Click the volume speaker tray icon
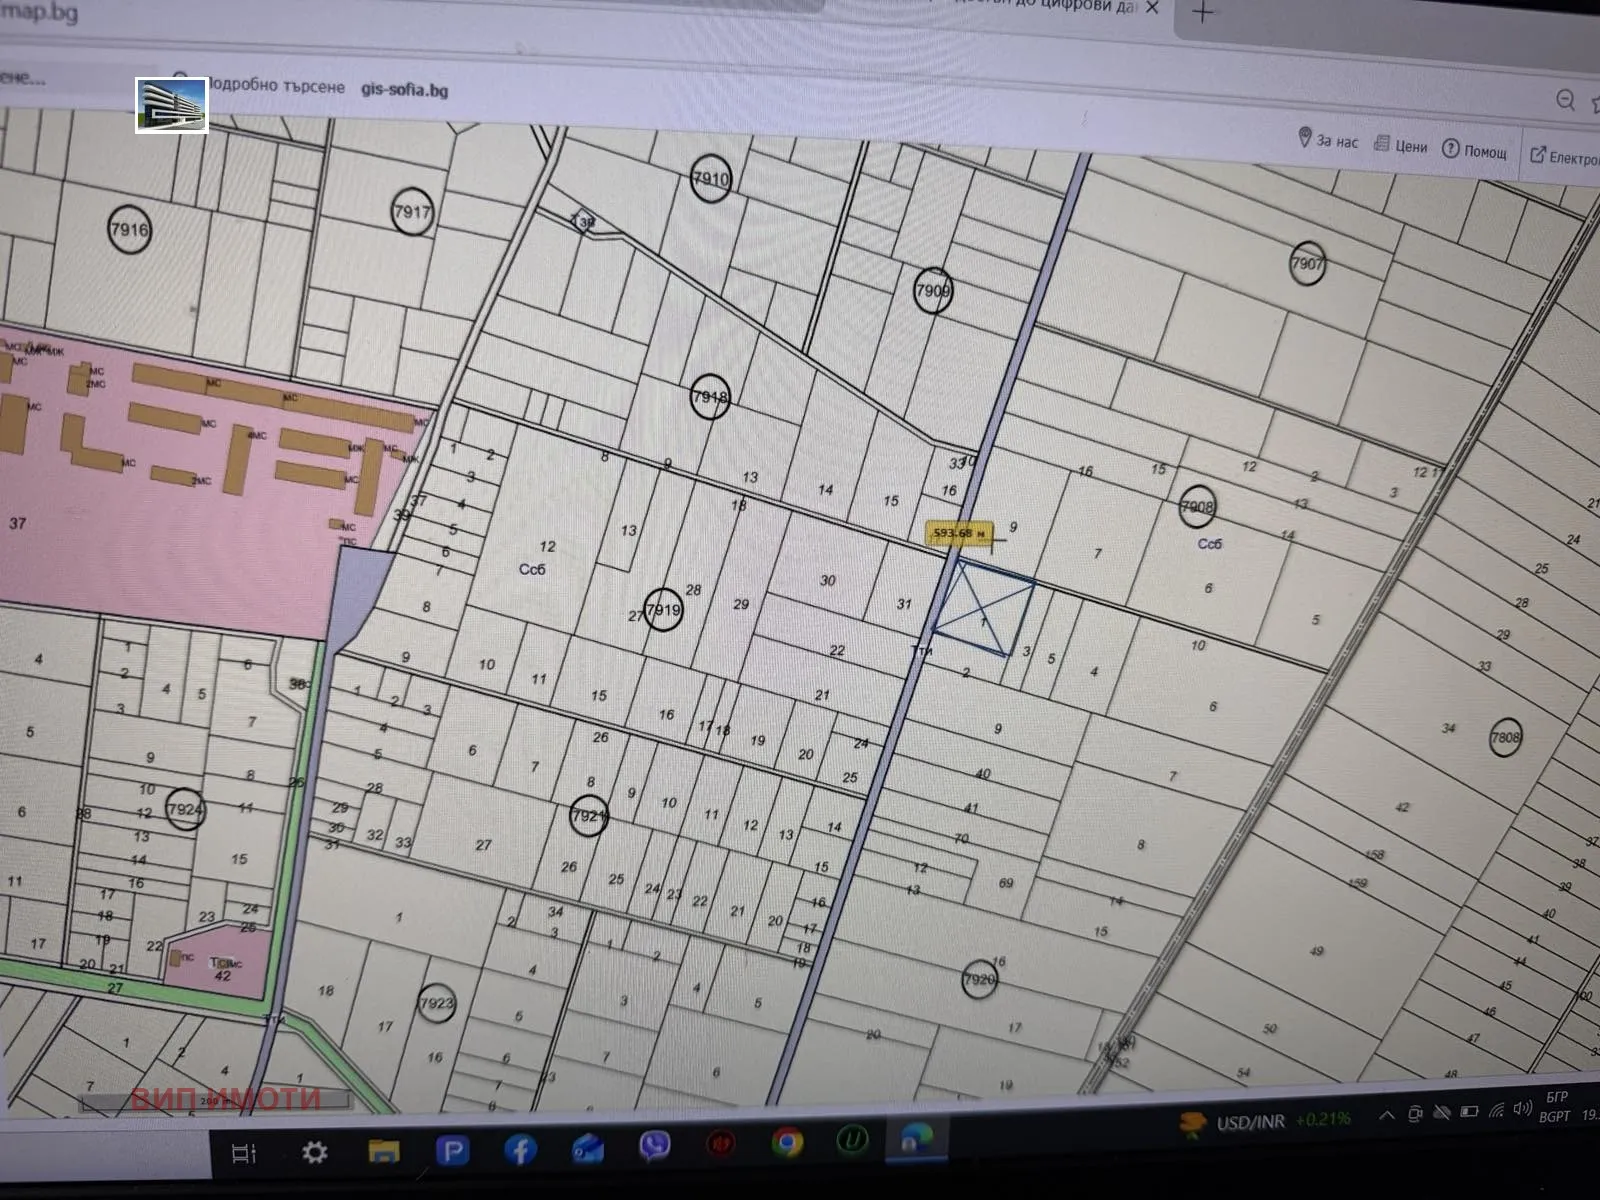Screen dimensions: 1600x1200 coord(1522,1108)
